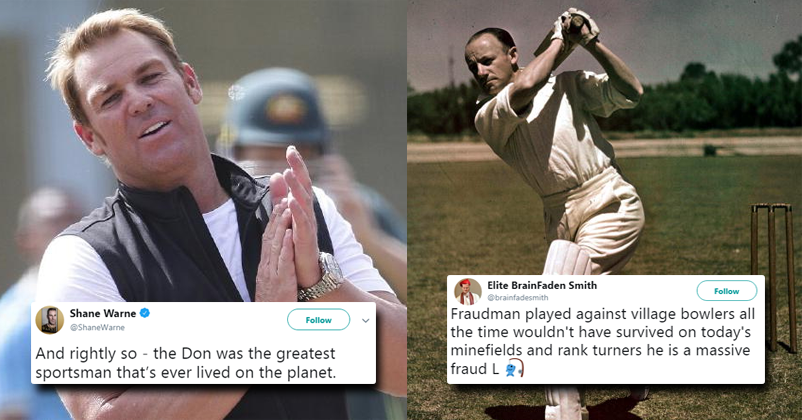The width and height of the screenshot is (802, 420).
Task: Click the raised cricket bat
Action: [x=563, y=35]
